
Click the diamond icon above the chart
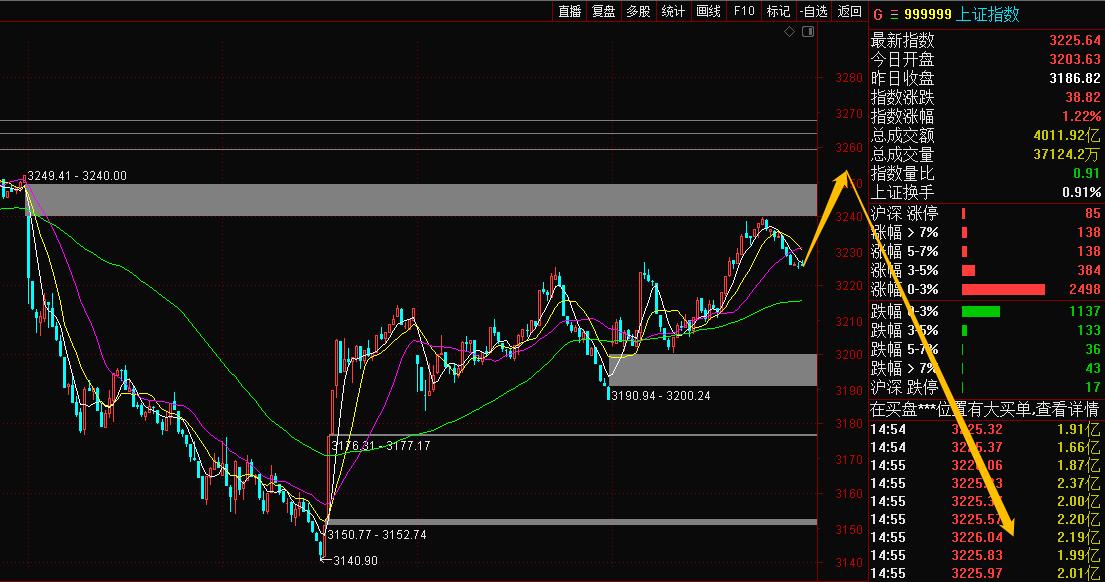(789, 32)
